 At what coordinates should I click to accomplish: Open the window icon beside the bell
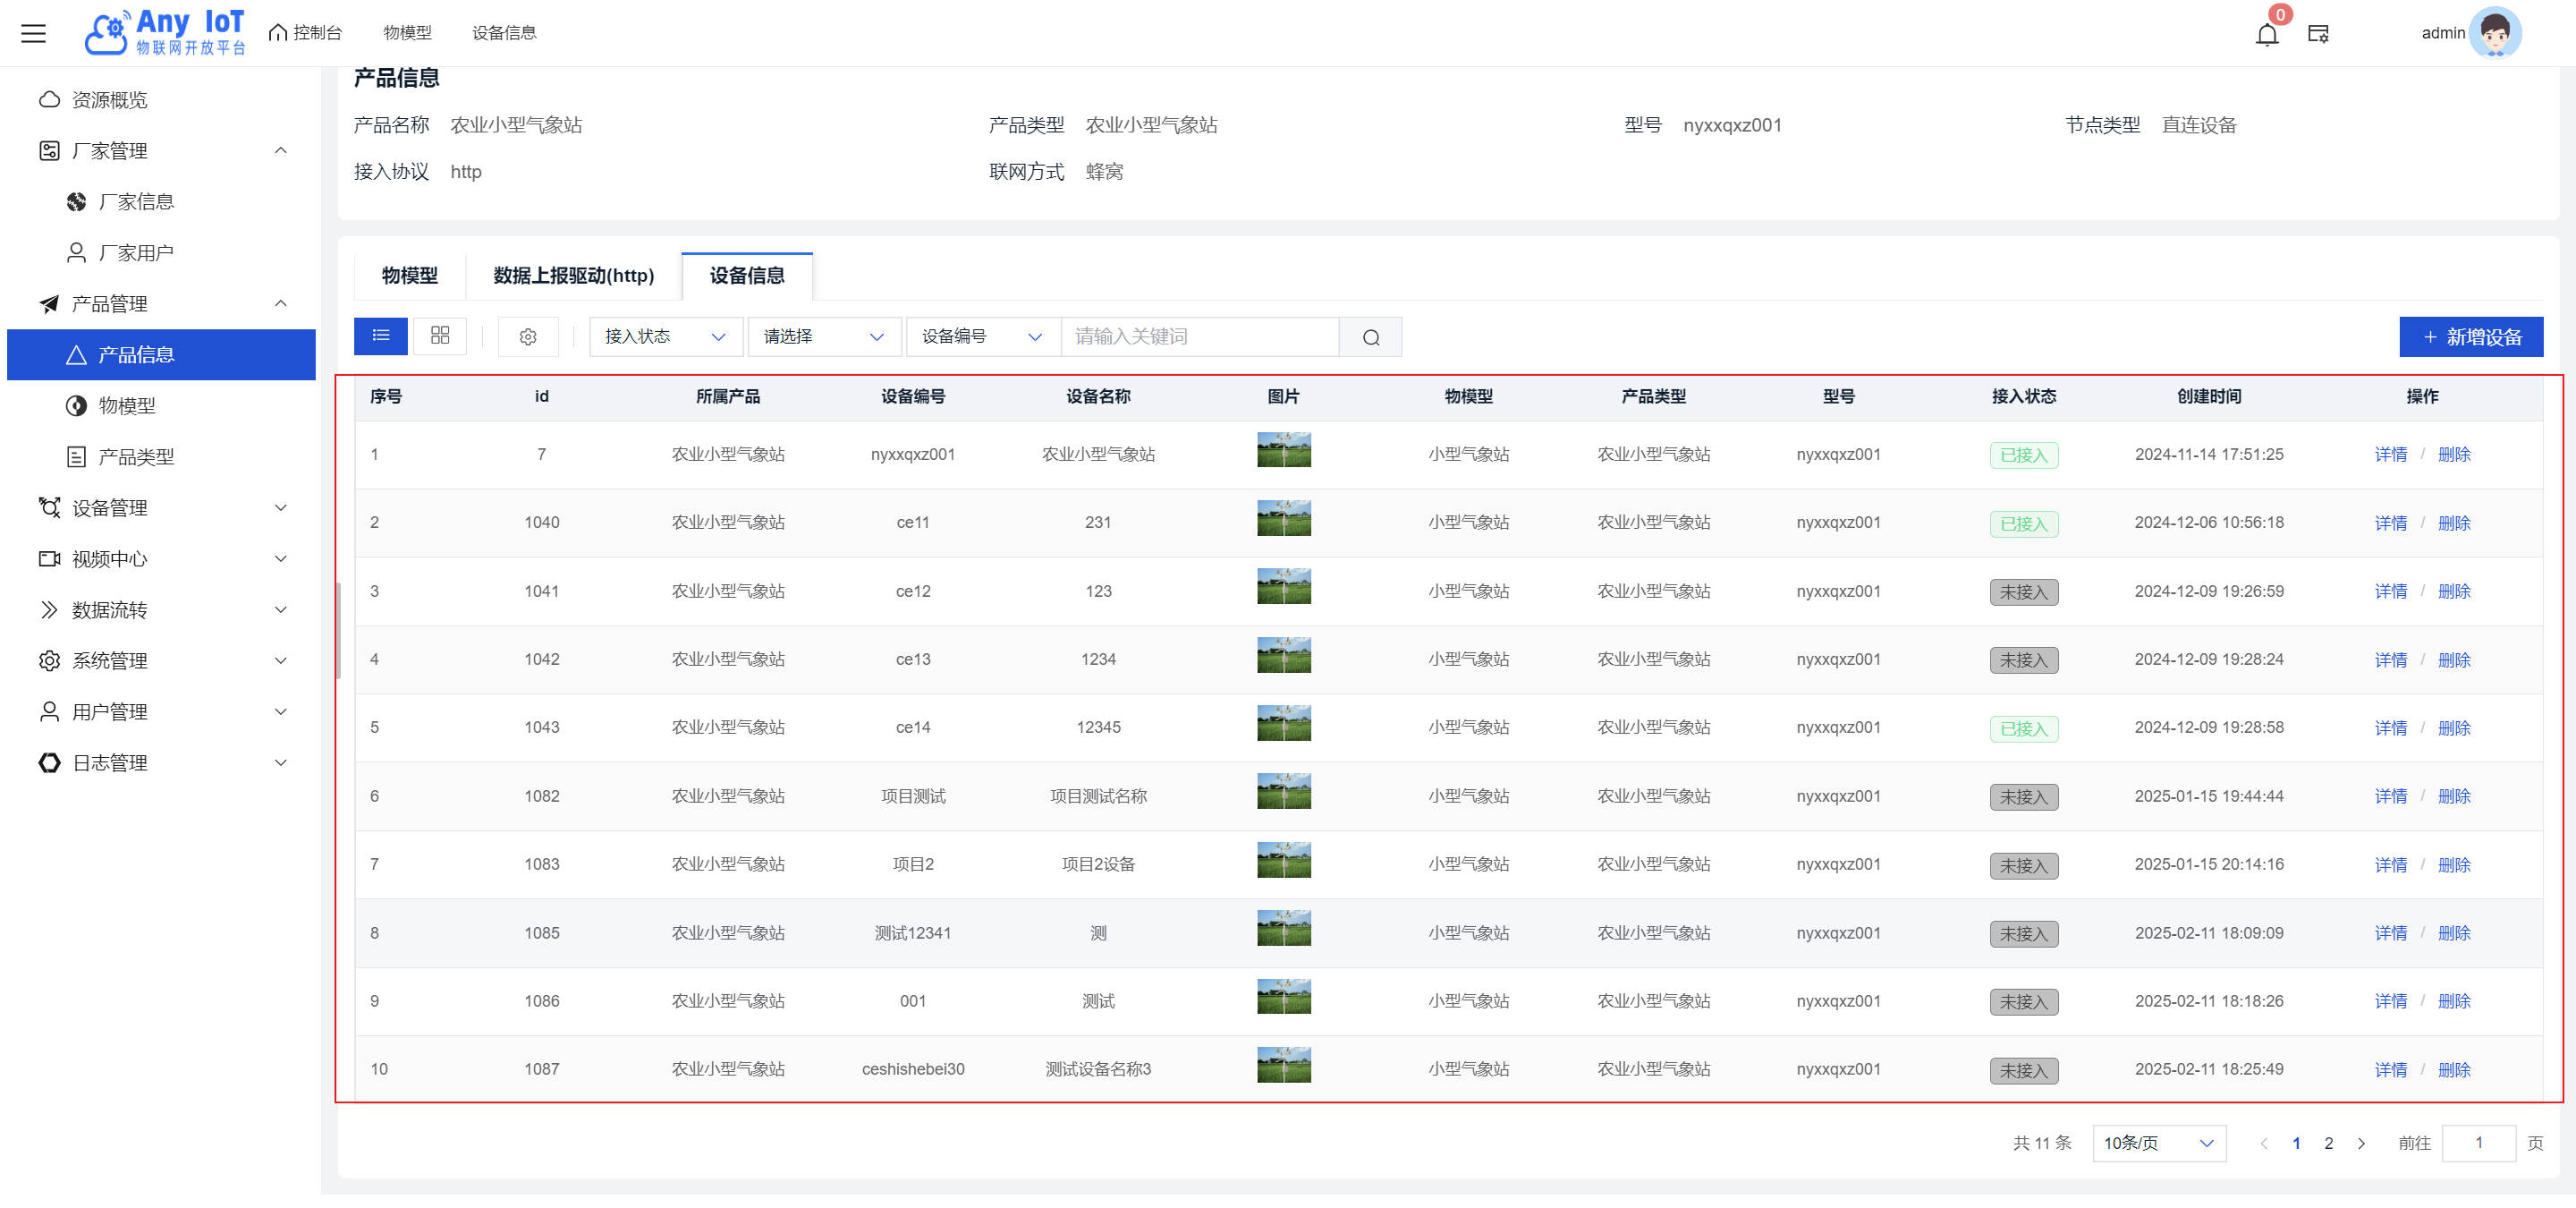[2318, 34]
